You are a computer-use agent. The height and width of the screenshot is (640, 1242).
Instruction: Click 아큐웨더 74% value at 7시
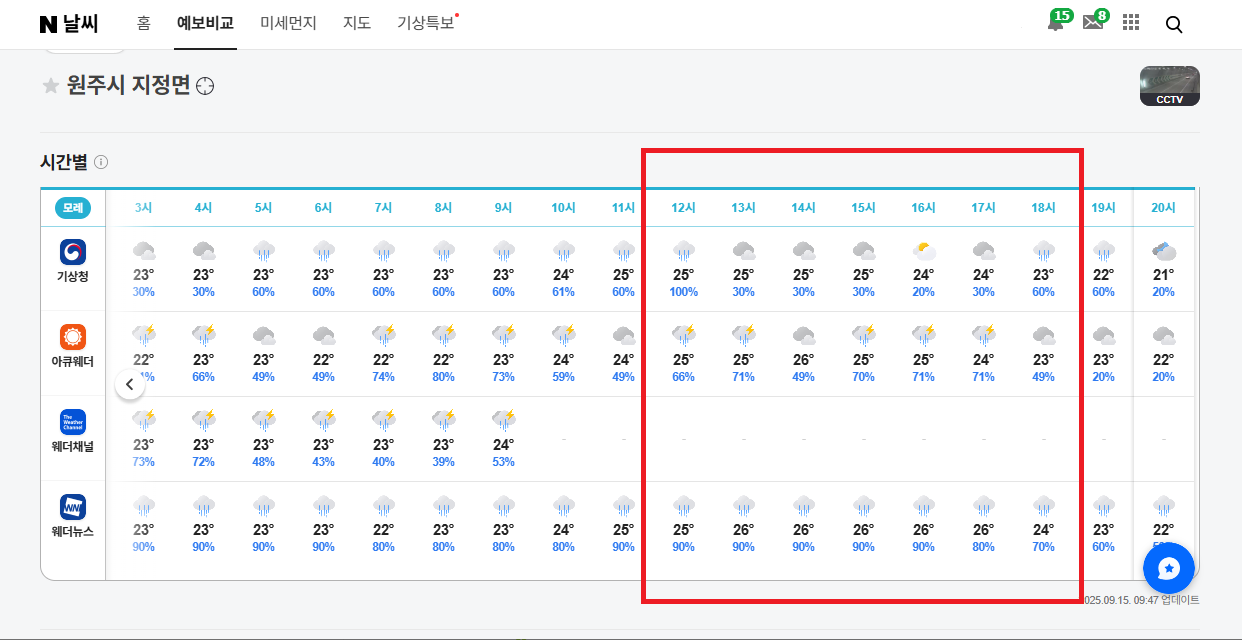(384, 377)
